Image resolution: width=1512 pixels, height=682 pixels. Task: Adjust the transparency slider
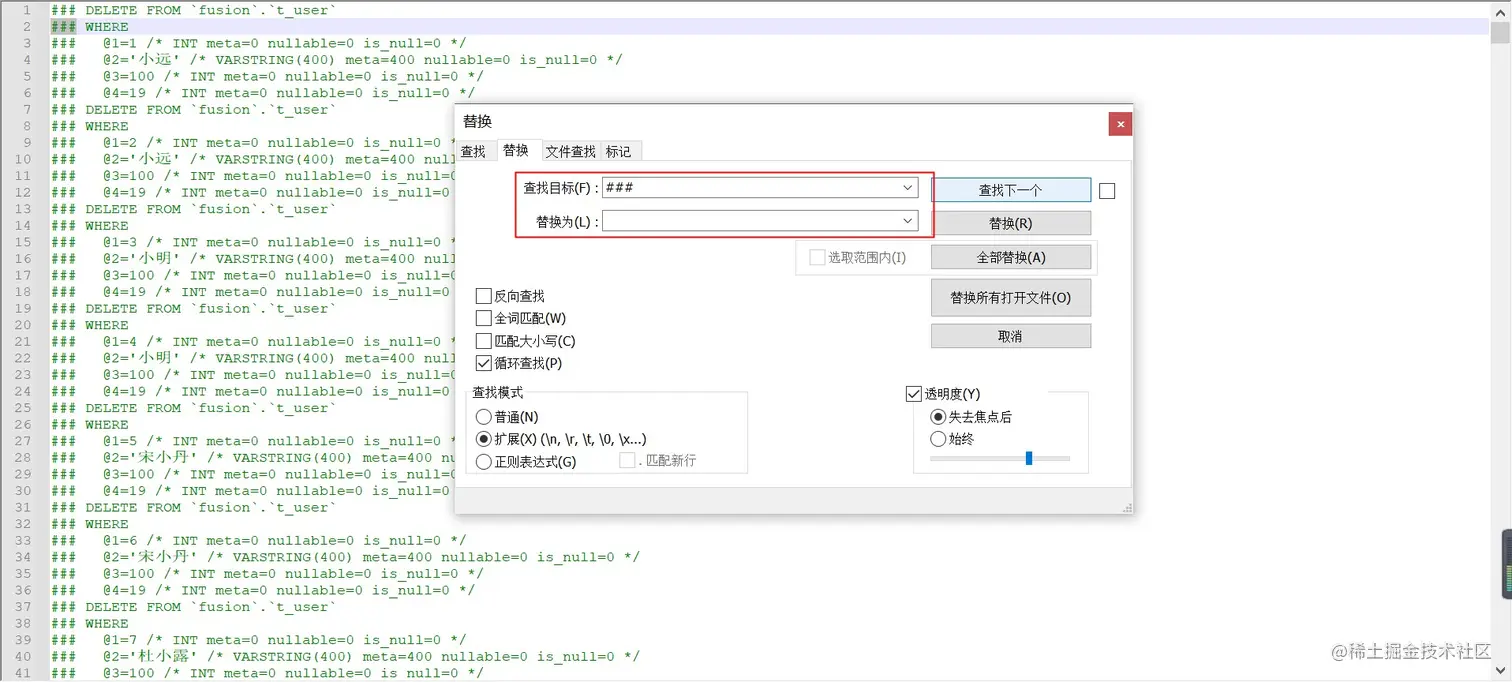coord(1028,458)
